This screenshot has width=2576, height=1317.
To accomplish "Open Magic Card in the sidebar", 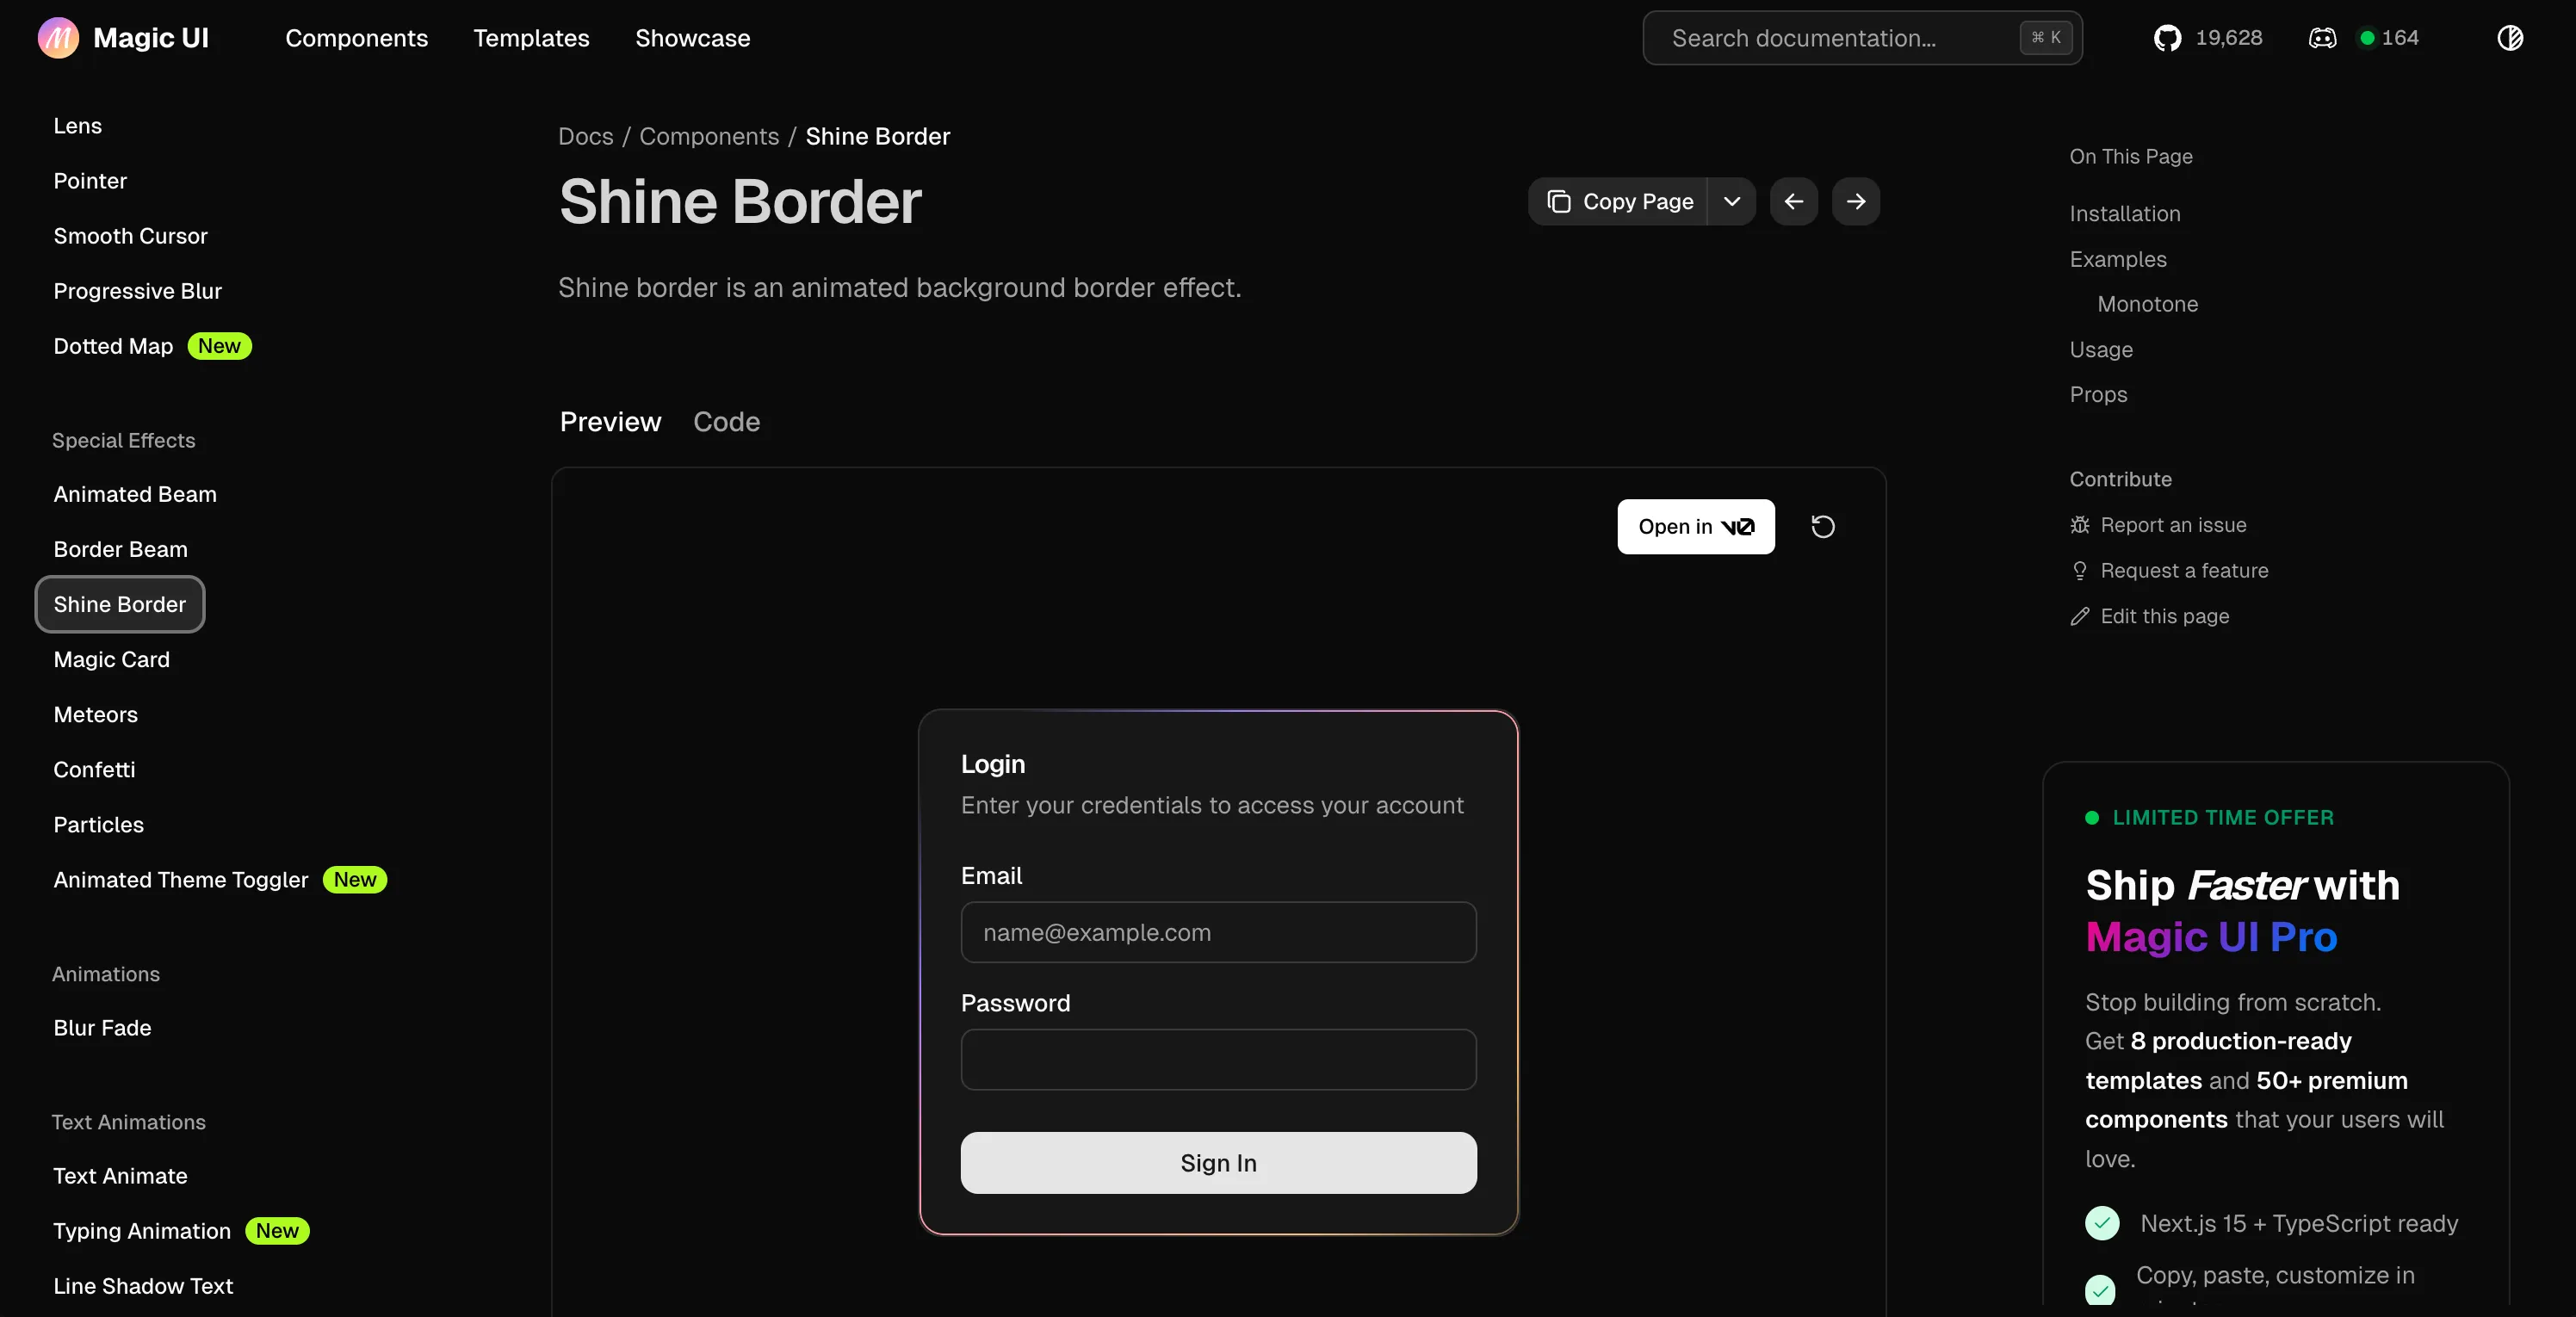I will pos(112,659).
